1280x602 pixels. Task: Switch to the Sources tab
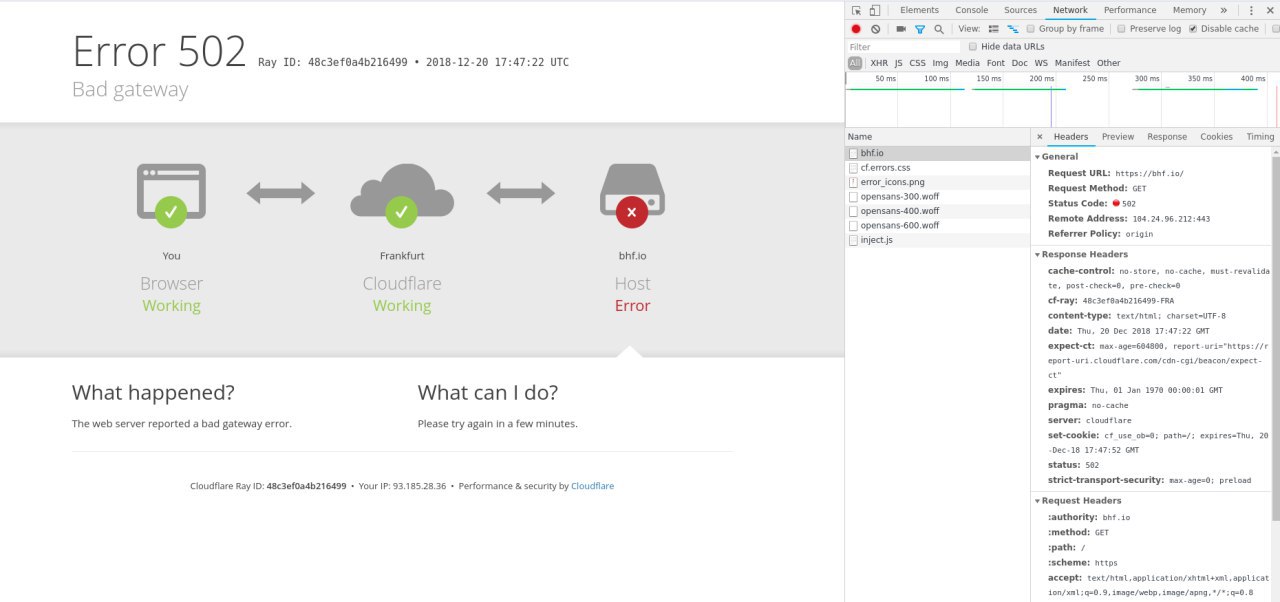[x=1021, y=10]
